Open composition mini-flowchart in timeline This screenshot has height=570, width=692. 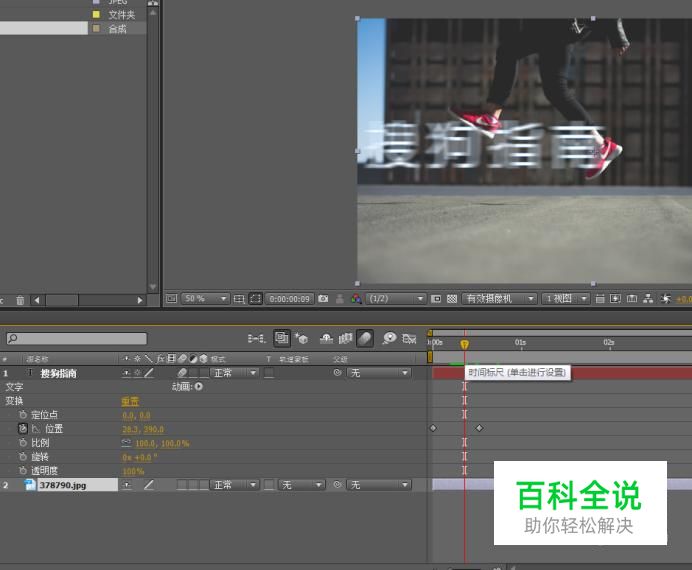coord(256,339)
